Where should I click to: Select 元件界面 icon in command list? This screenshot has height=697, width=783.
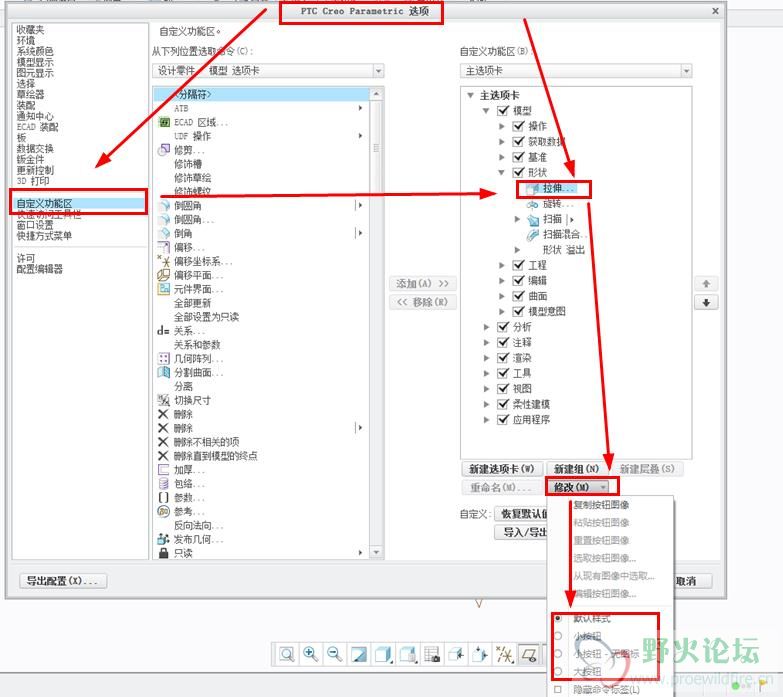tap(164, 289)
